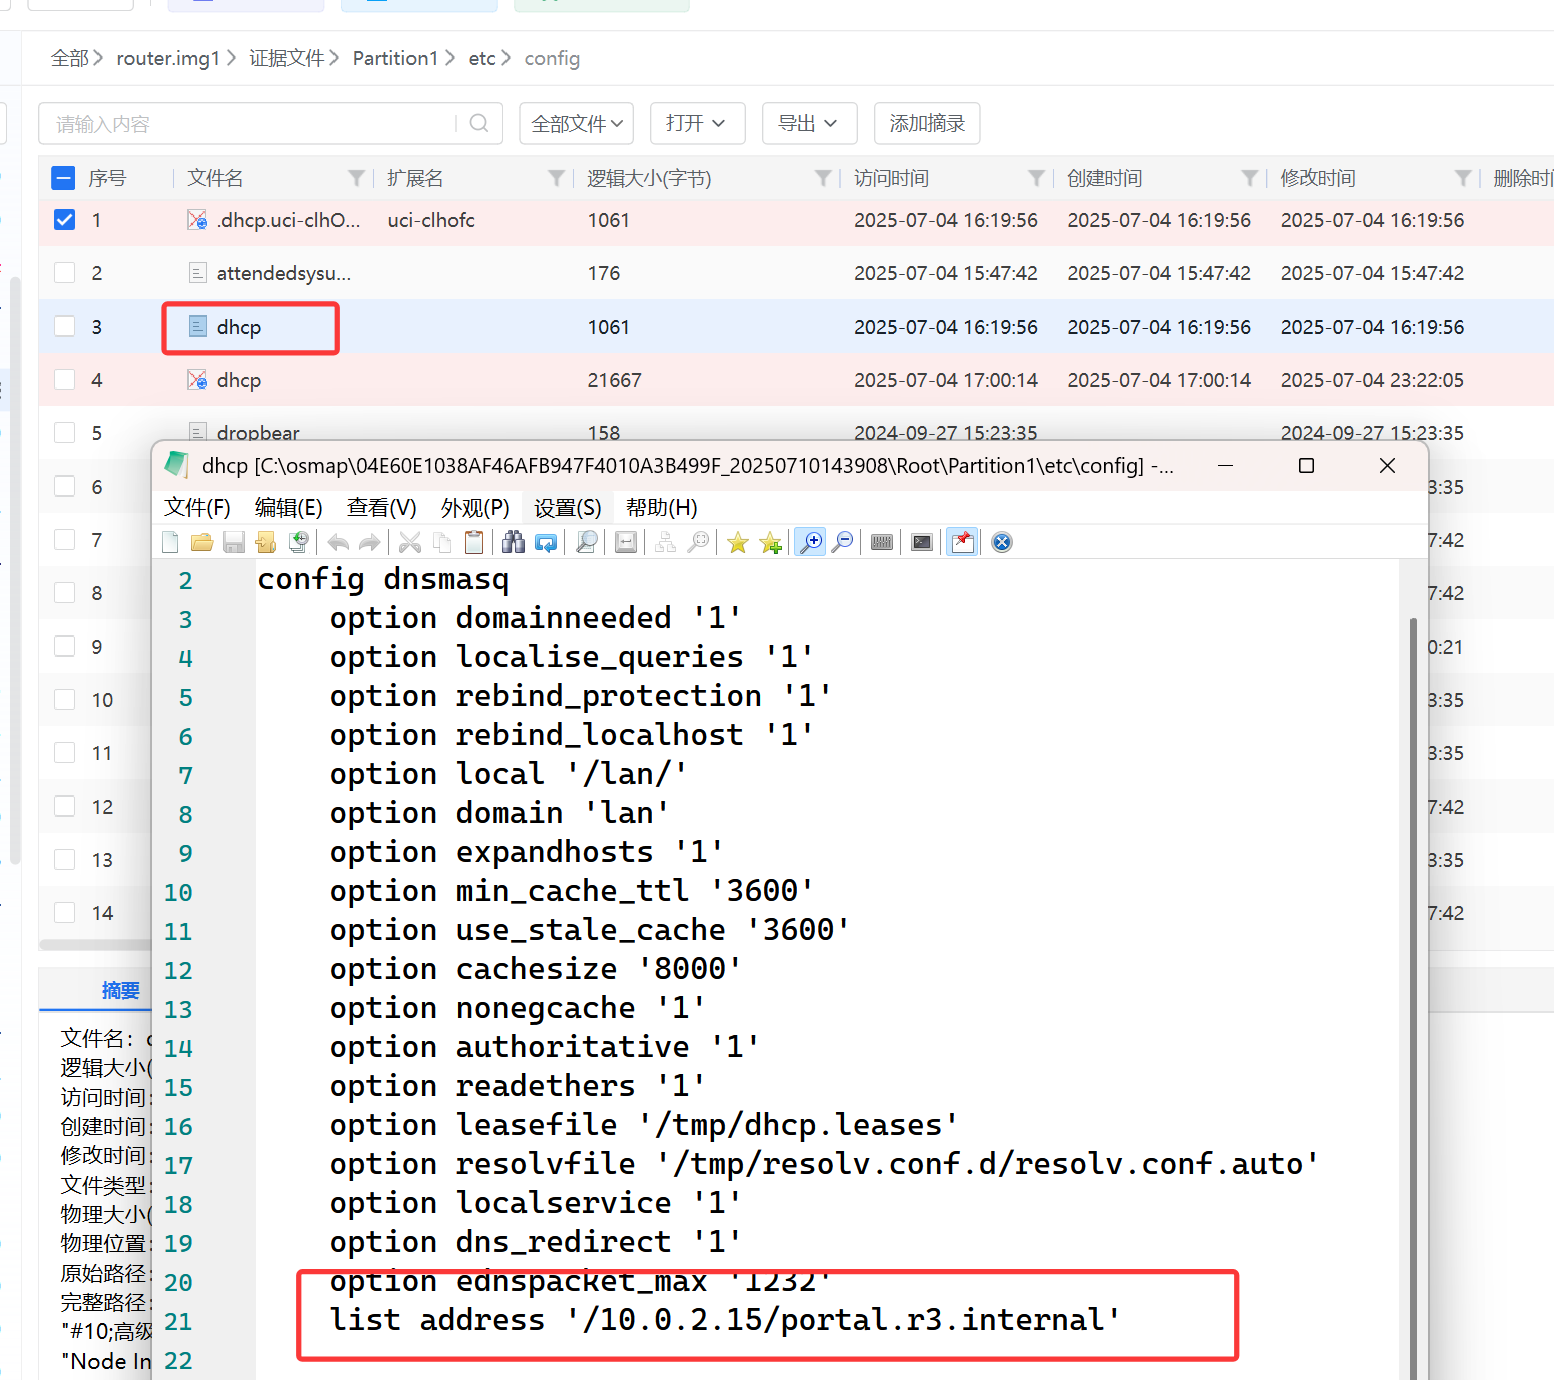Click the 添加摘录 button
The width and height of the screenshot is (1554, 1380).
pos(927,123)
